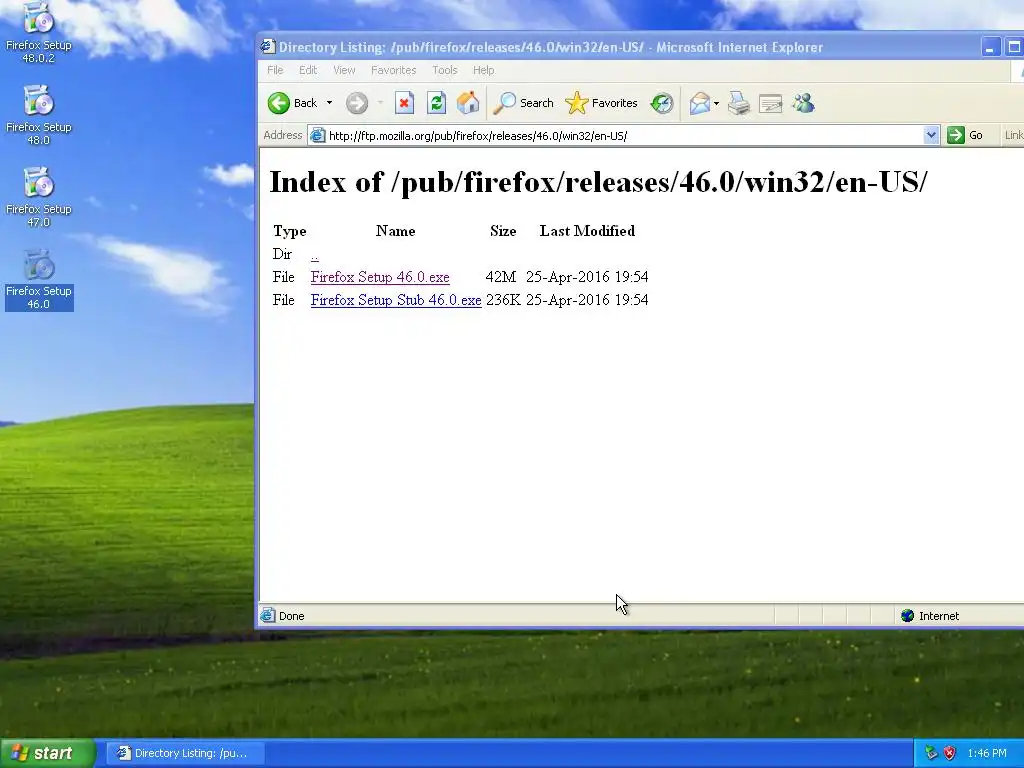
Task: Open the Back history dropdown arrow
Action: pyautogui.click(x=329, y=103)
